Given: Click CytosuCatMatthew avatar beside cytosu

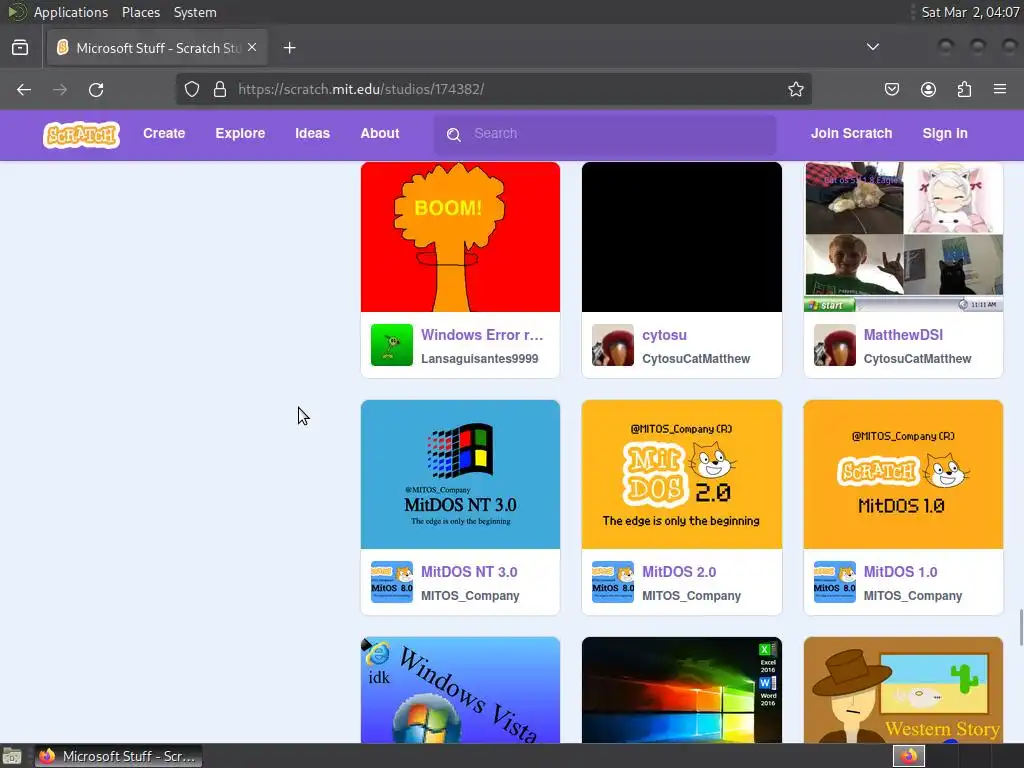Looking at the screenshot, I should [x=613, y=345].
